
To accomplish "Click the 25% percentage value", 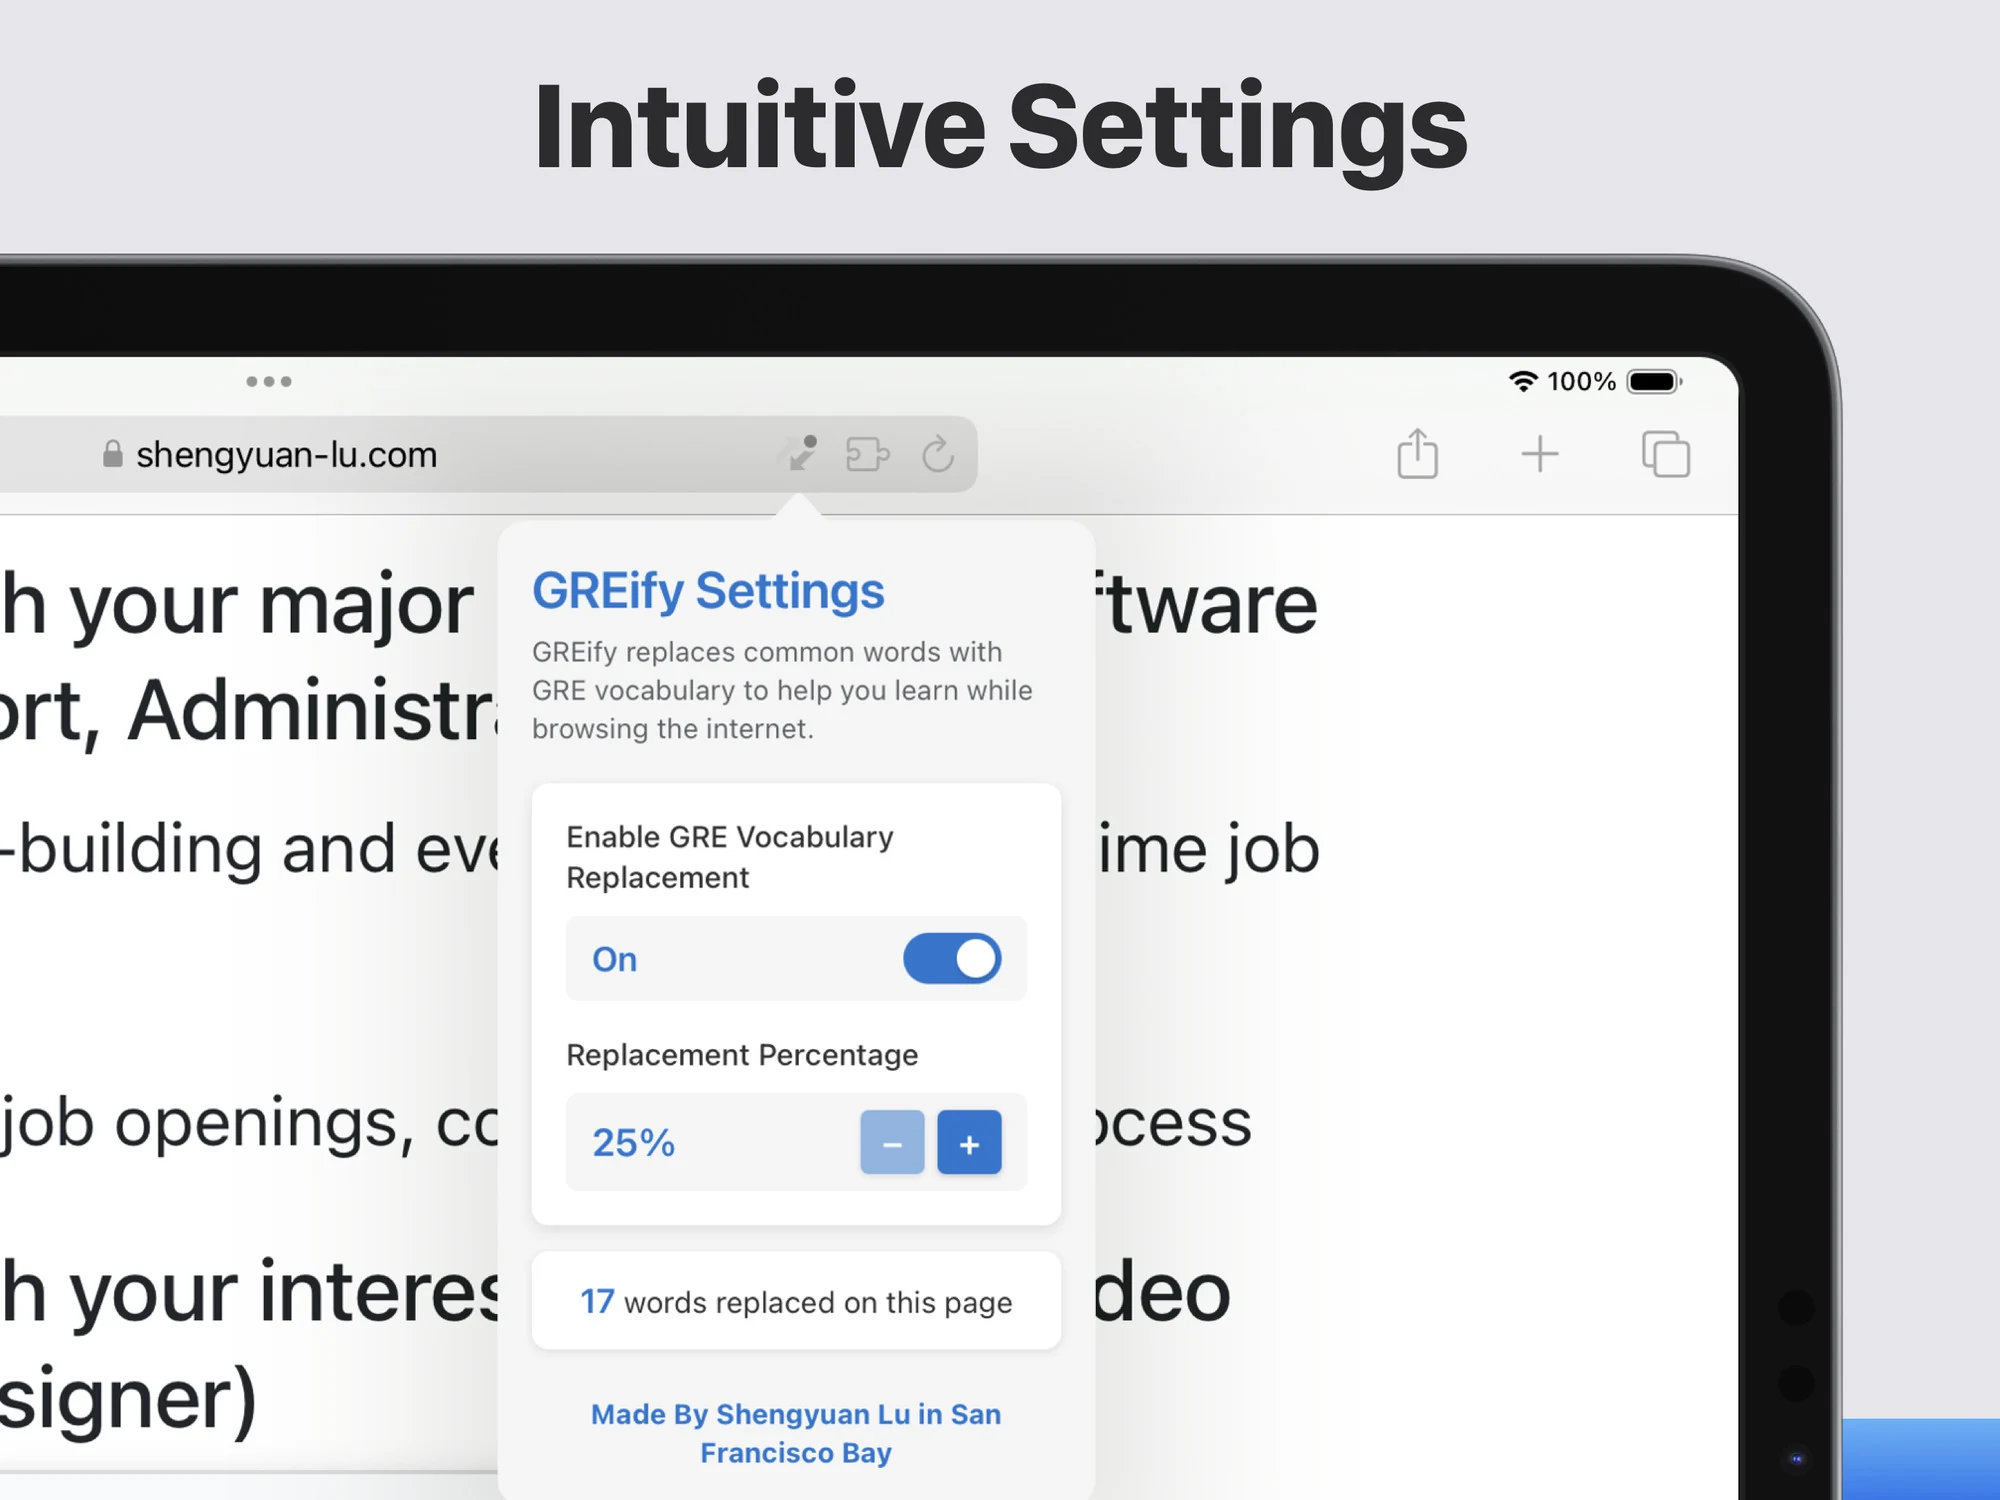I will [633, 1142].
